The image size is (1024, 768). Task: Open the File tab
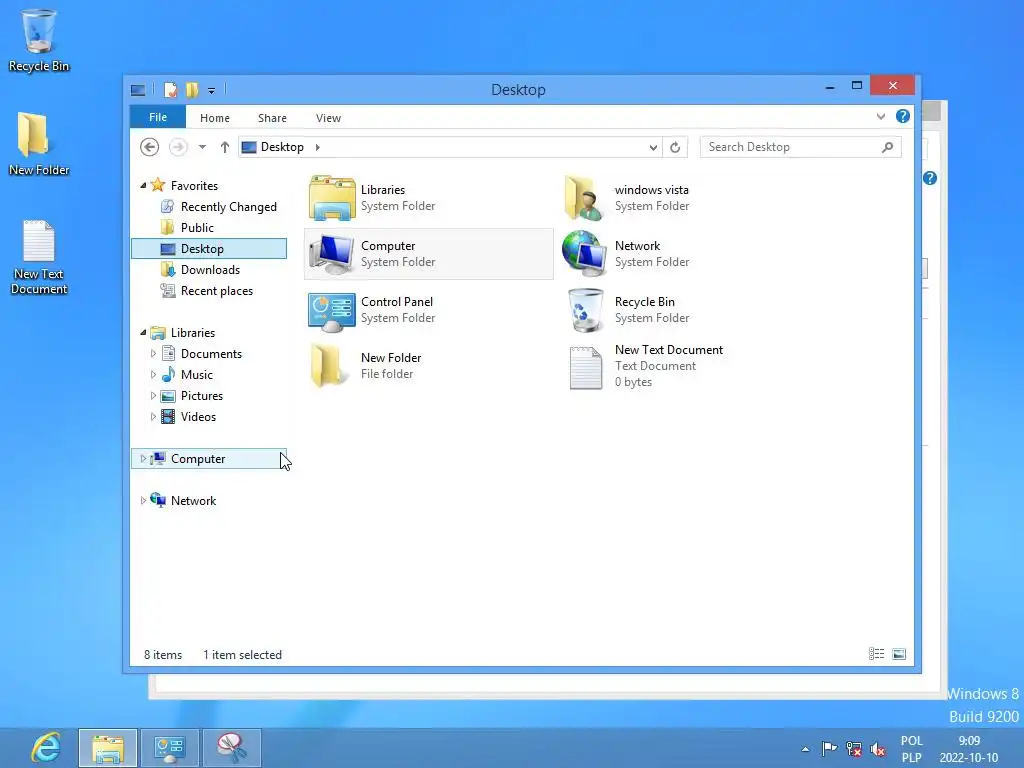(158, 117)
